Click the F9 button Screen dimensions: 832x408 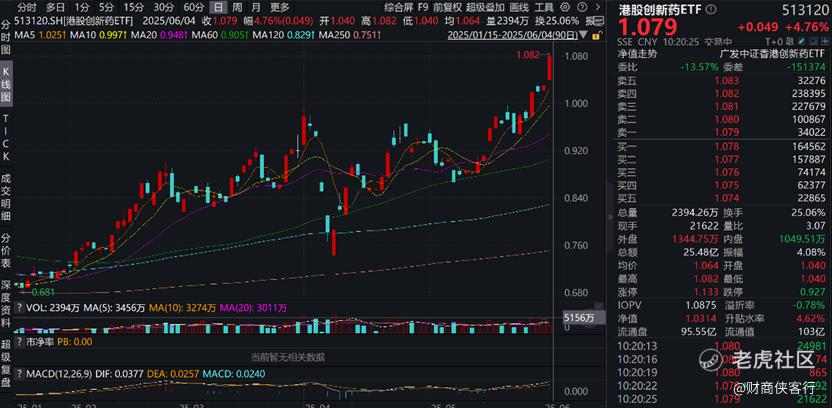coord(423,7)
